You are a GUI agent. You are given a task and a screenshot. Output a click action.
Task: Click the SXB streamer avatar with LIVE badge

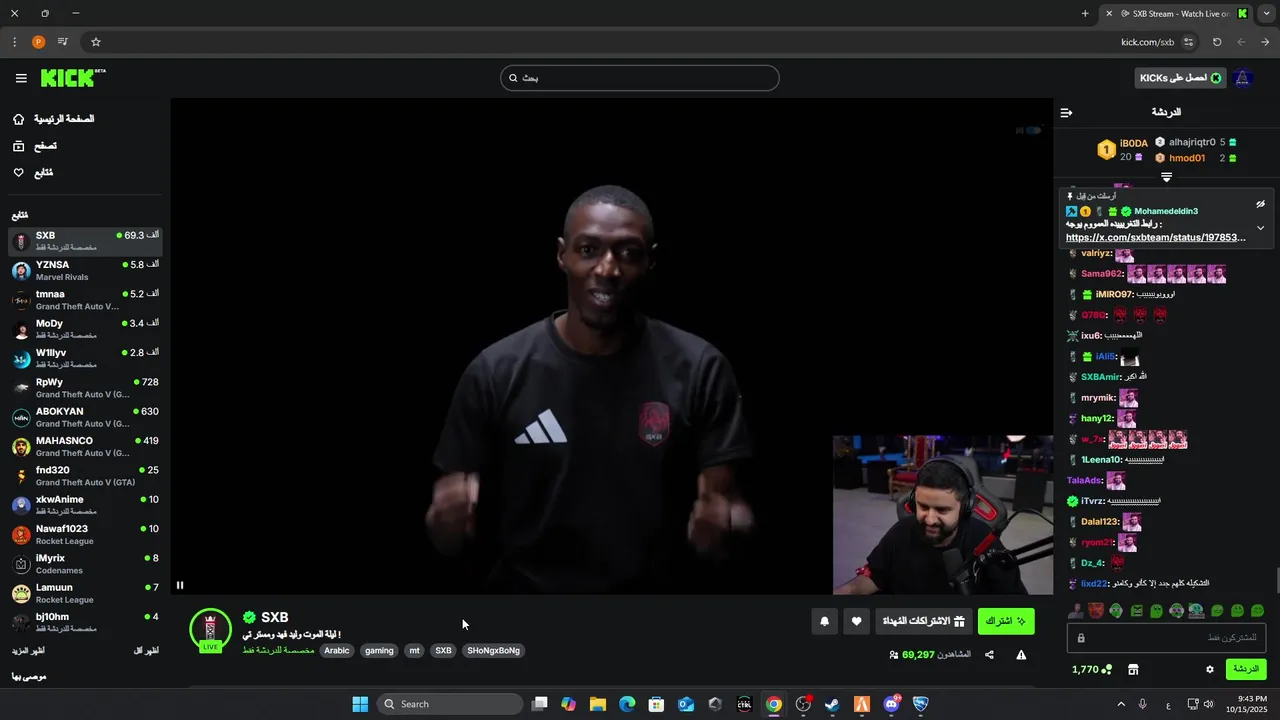(x=210, y=630)
